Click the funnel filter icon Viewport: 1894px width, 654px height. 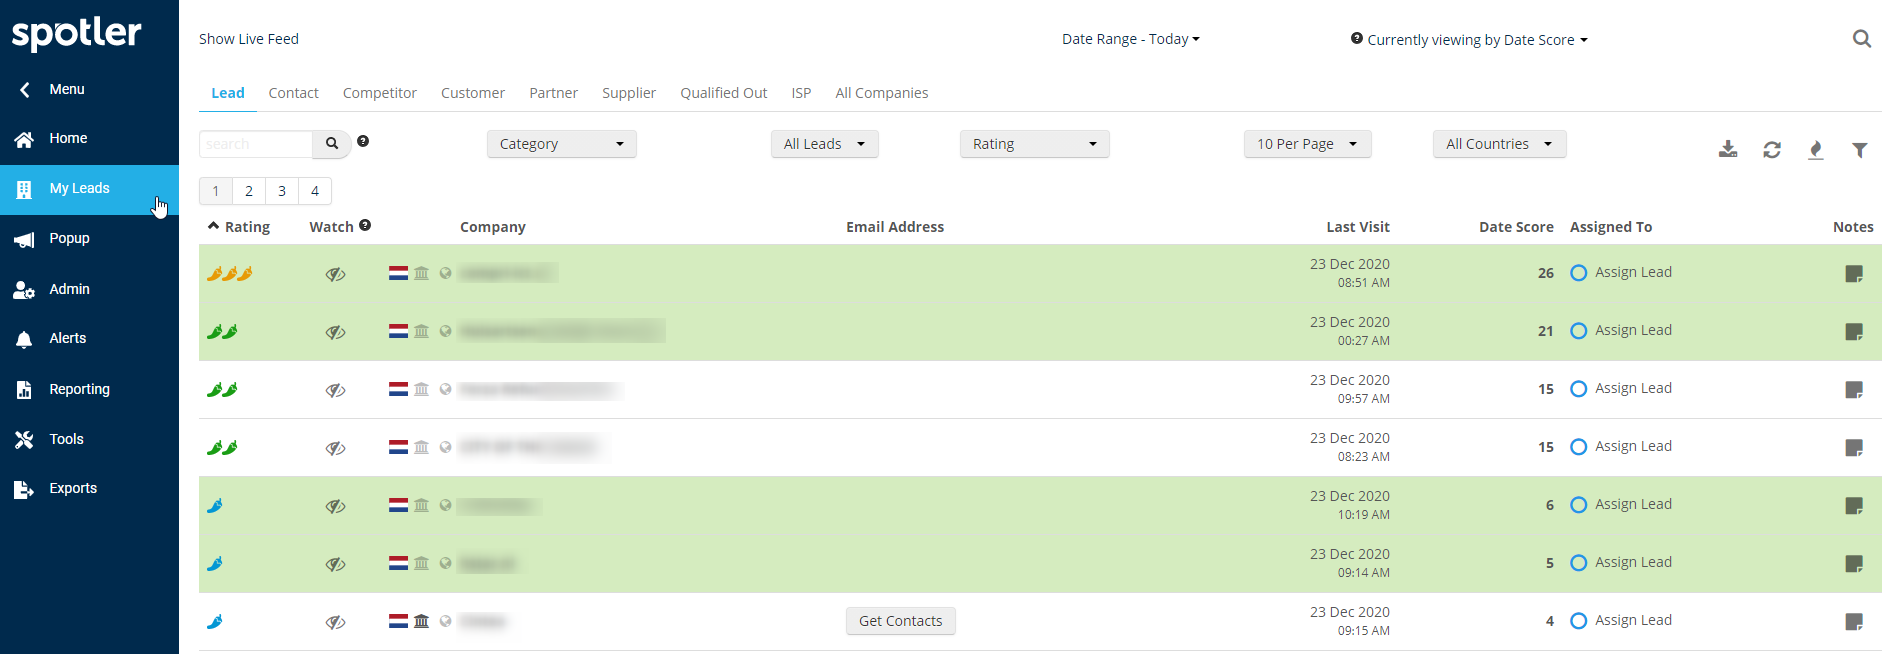(x=1859, y=150)
